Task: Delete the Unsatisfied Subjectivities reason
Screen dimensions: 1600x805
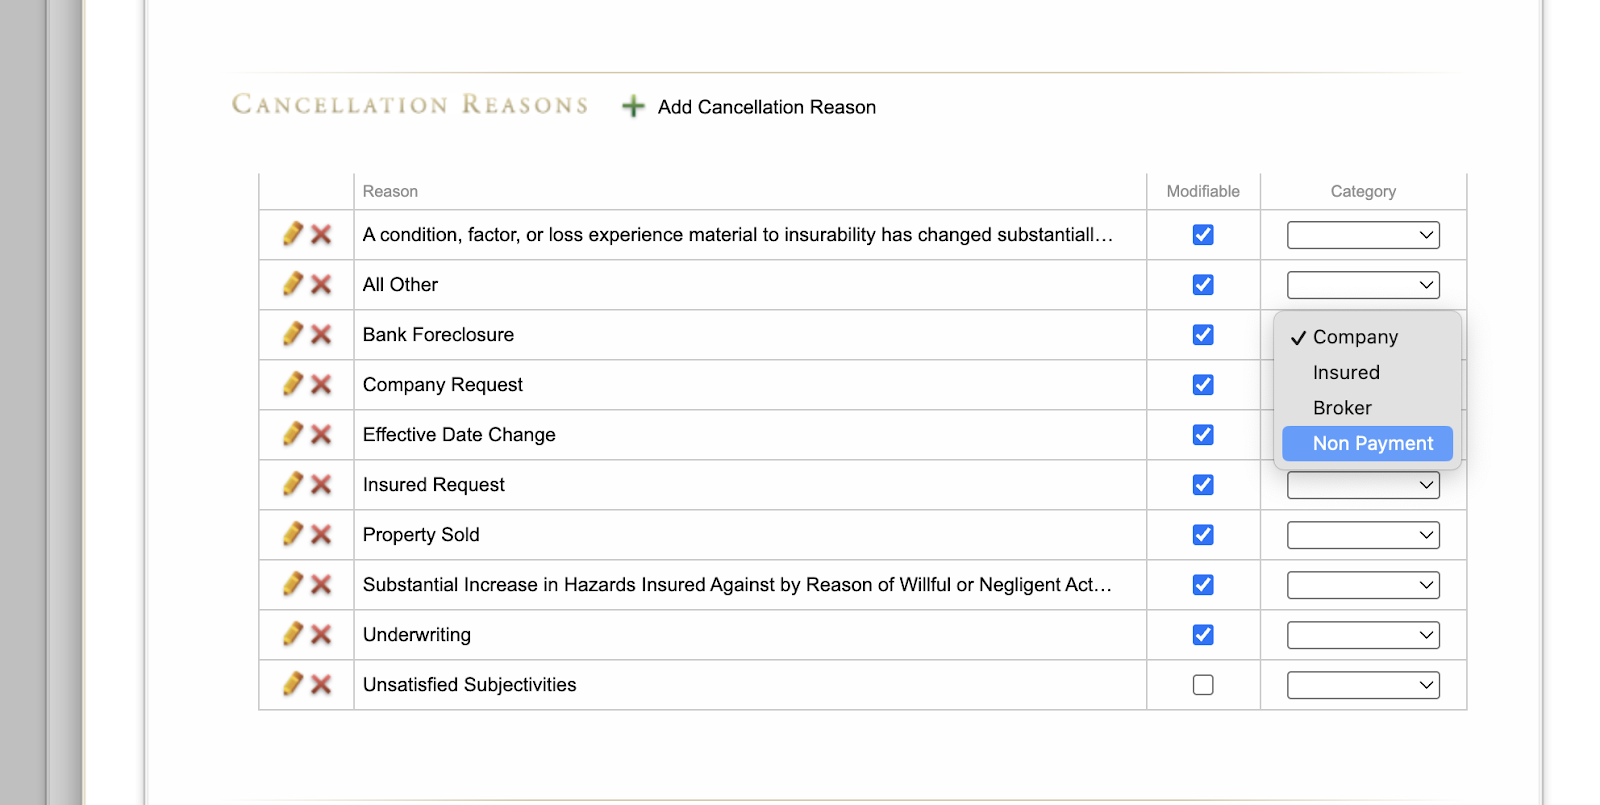Action: [x=321, y=685]
